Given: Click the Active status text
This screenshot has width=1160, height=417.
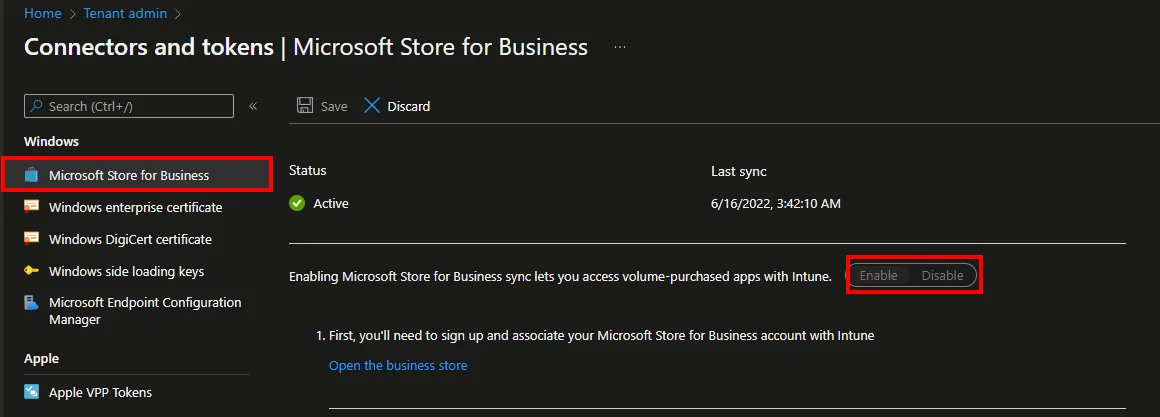Looking at the screenshot, I should coord(331,203).
